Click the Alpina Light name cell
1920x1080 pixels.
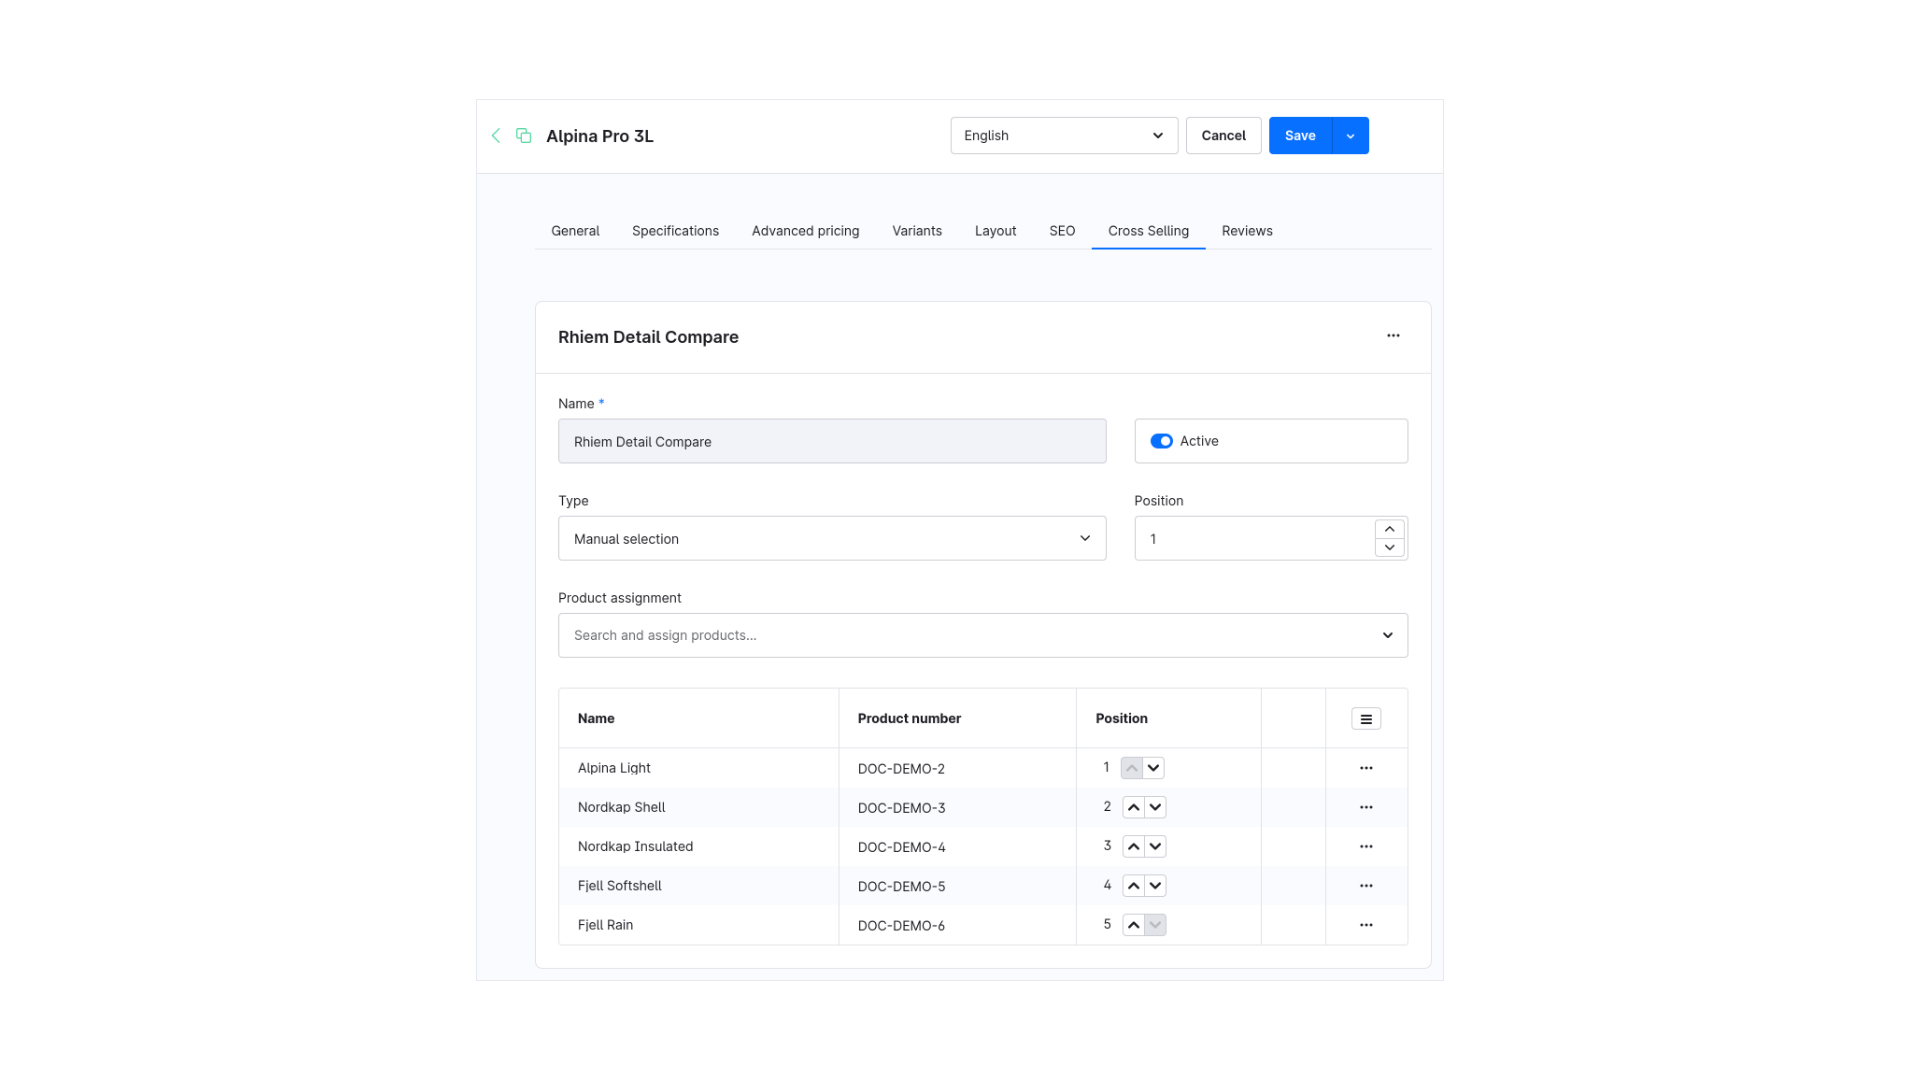pyautogui.click(x=698, y=768)
